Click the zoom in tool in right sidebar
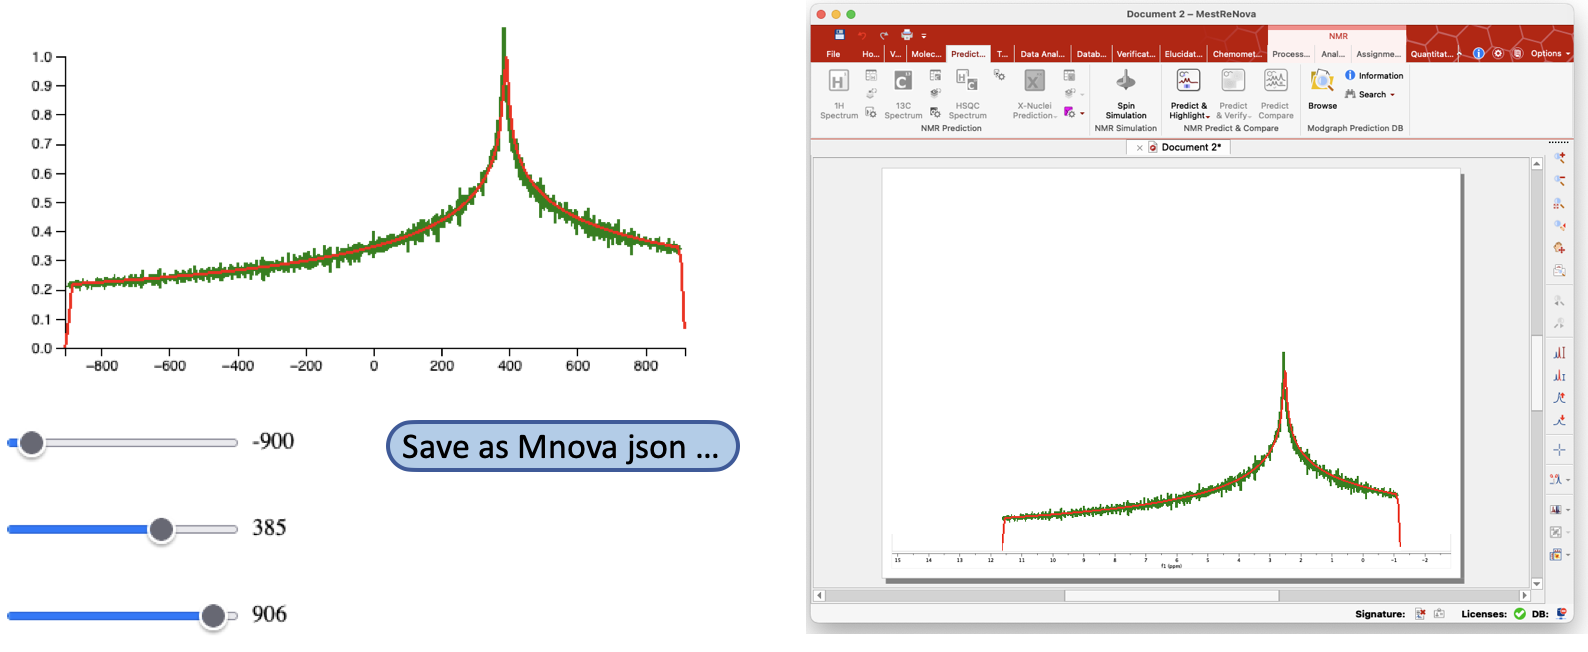 (1559, 159)
